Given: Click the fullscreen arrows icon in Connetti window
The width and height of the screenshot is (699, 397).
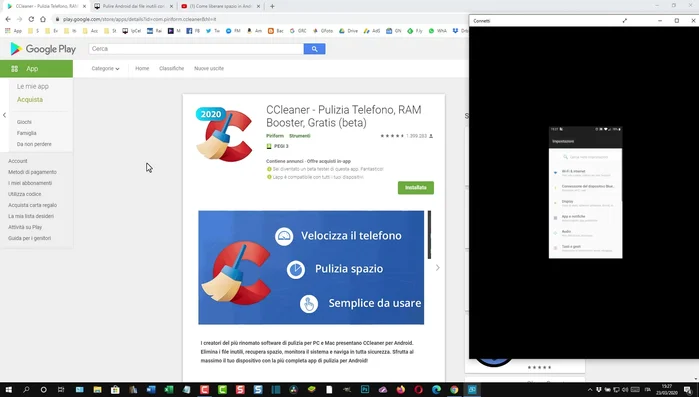Looking at the screenshot, I should point(625,20).
